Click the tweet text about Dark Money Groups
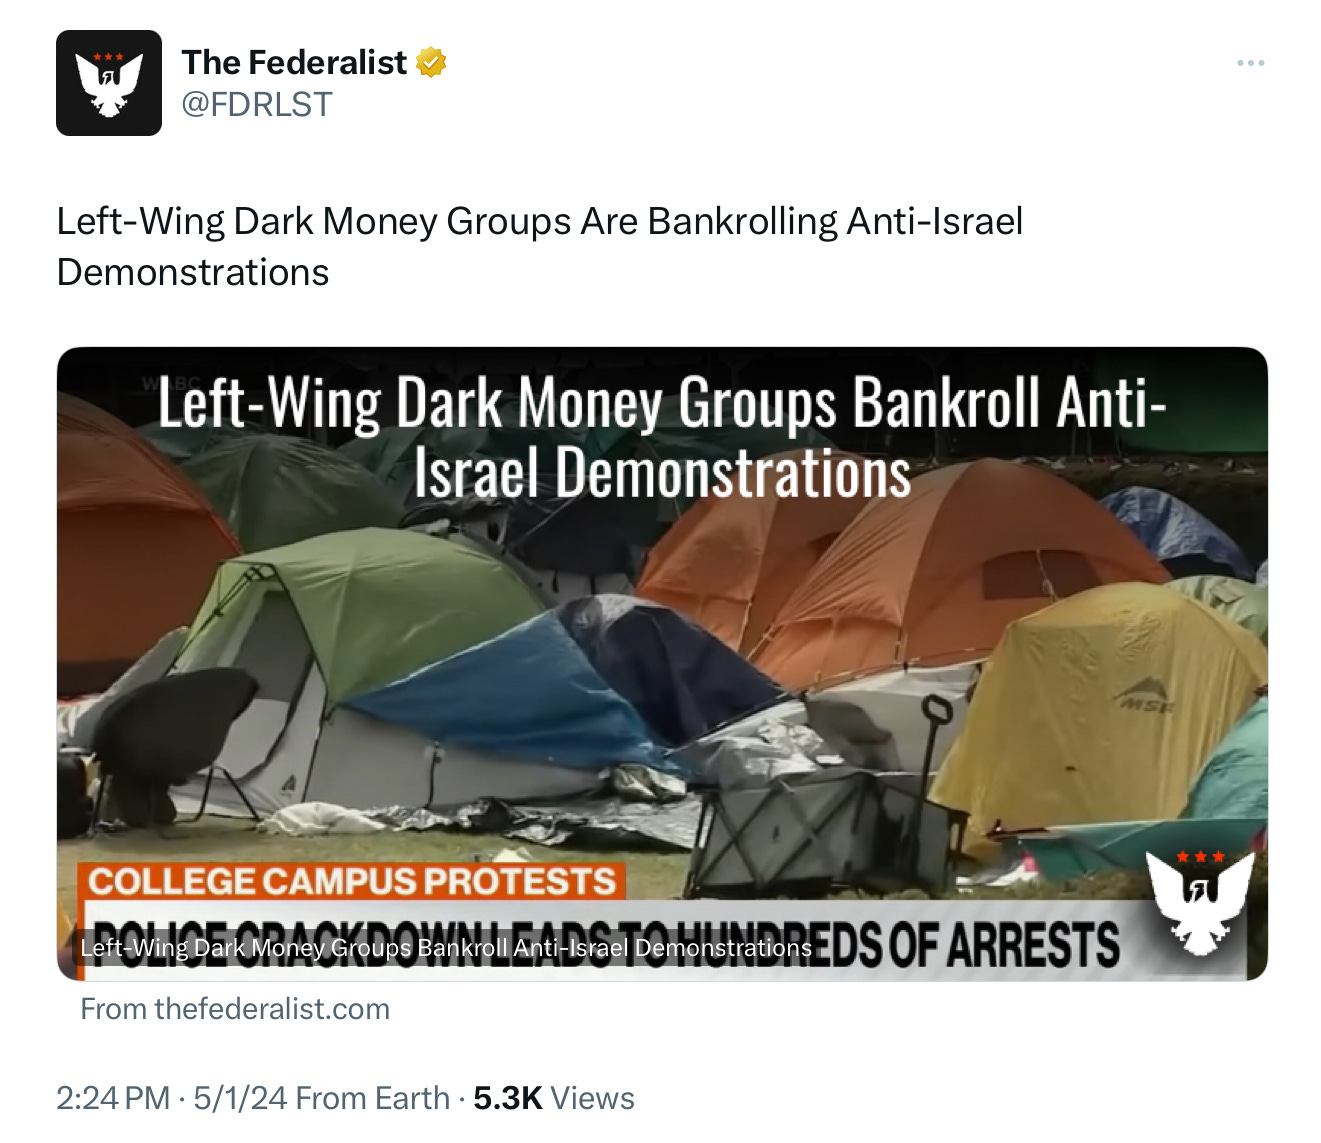 pos(540,246)
